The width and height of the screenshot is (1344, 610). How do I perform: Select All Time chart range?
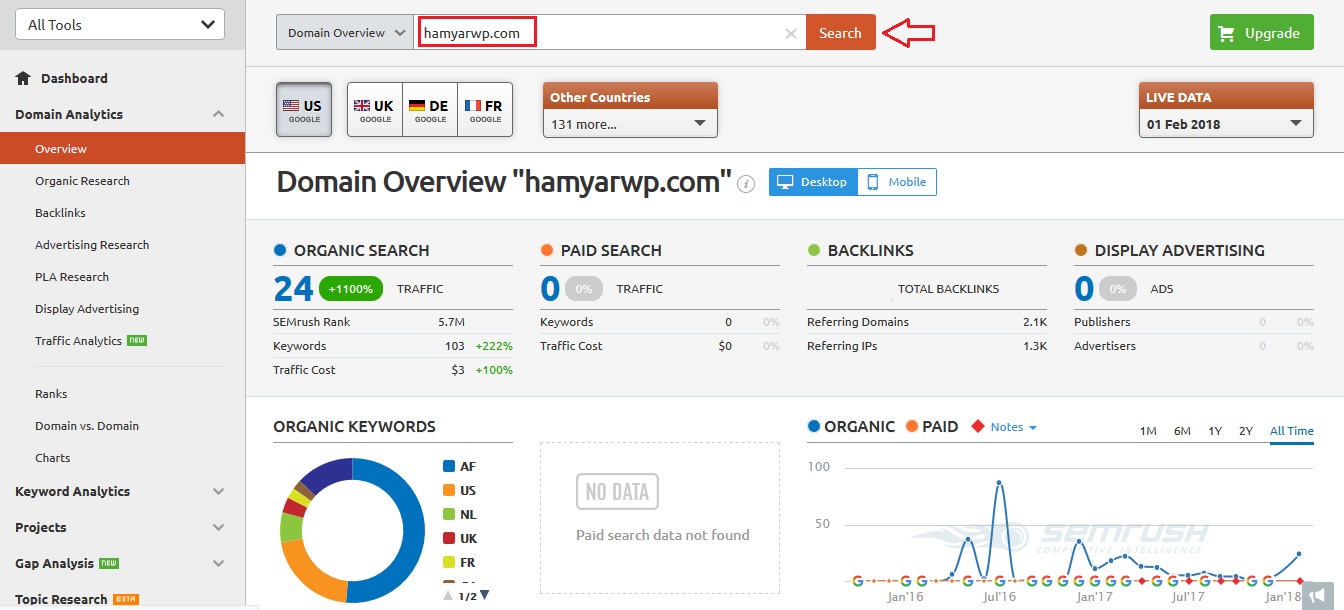coord(1292,431)
